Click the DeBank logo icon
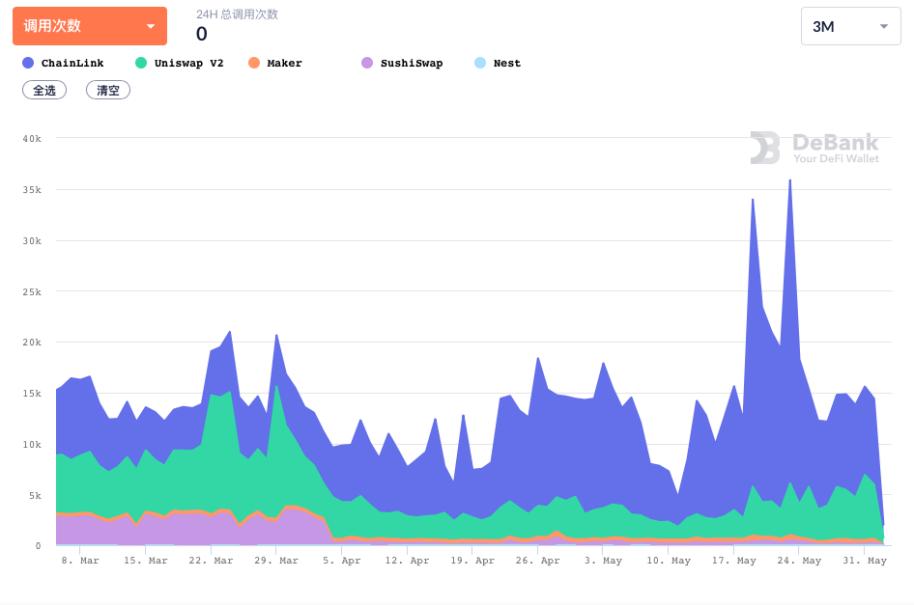Viewport: 914px width, 605px height. (x=765, y=148)
